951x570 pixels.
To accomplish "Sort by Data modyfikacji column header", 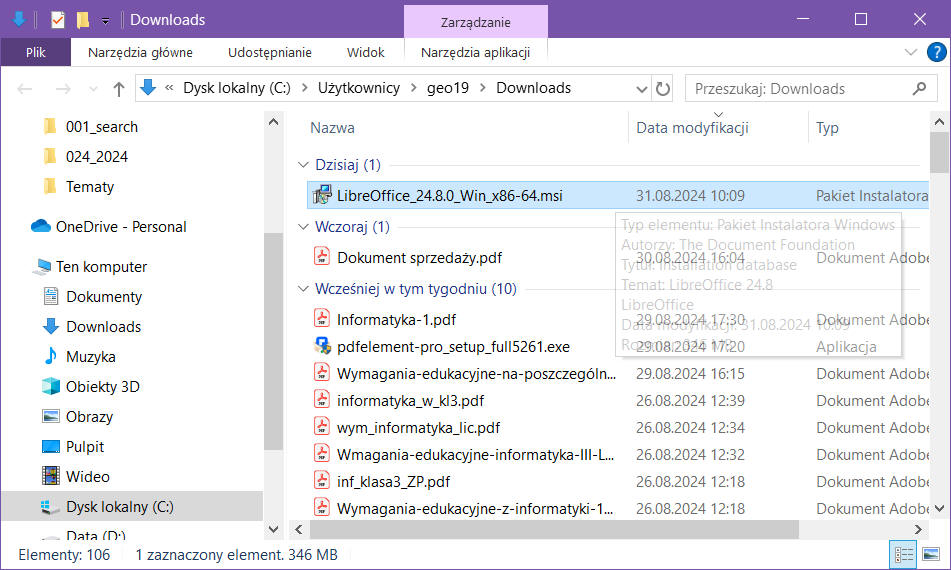I will click(692, 128).
